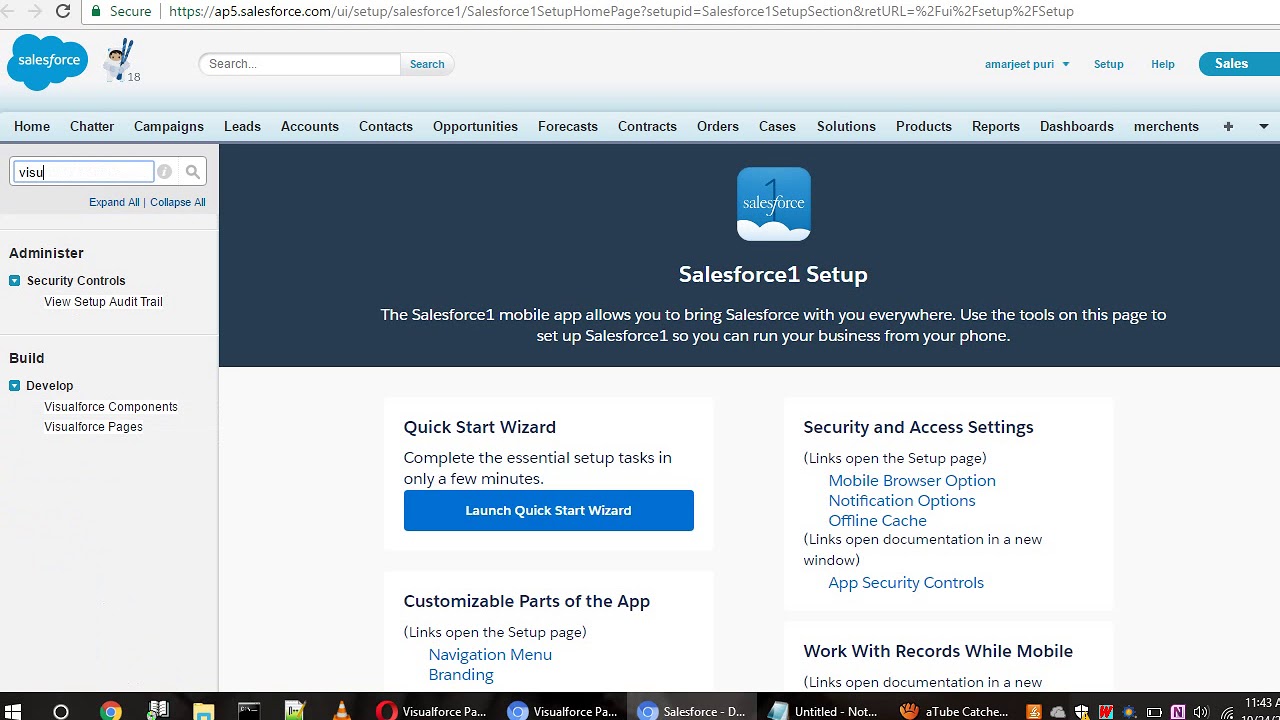Open the Home tab
This screenshot has width=1280, height=720.
tap(32, 127)
